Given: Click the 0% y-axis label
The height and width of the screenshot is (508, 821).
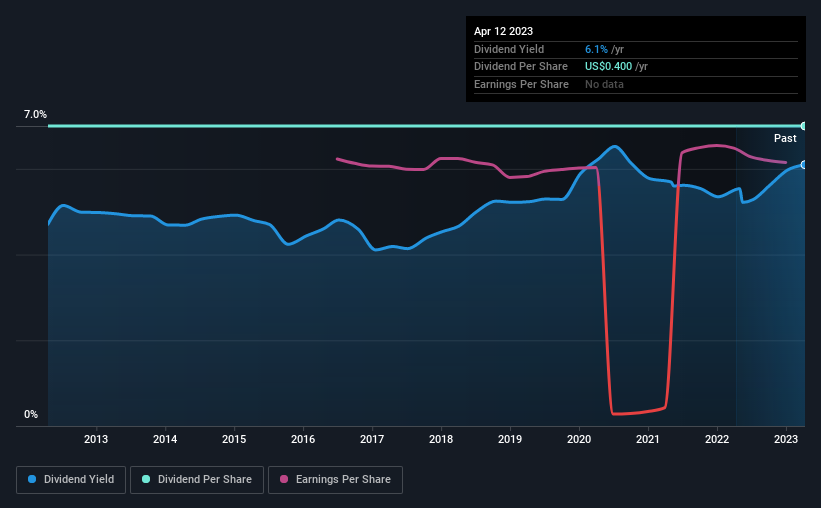Looking at the screenshot, I should 31,414.
